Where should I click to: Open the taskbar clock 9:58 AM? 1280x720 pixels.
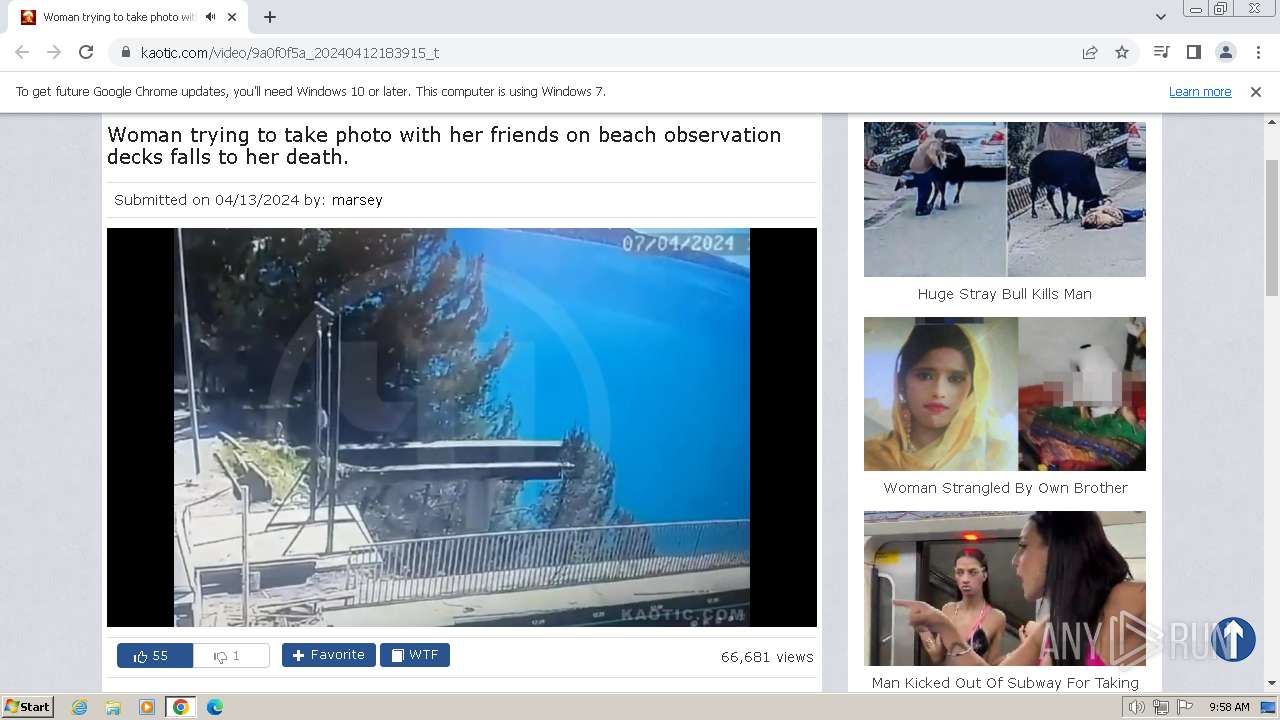1229,707
